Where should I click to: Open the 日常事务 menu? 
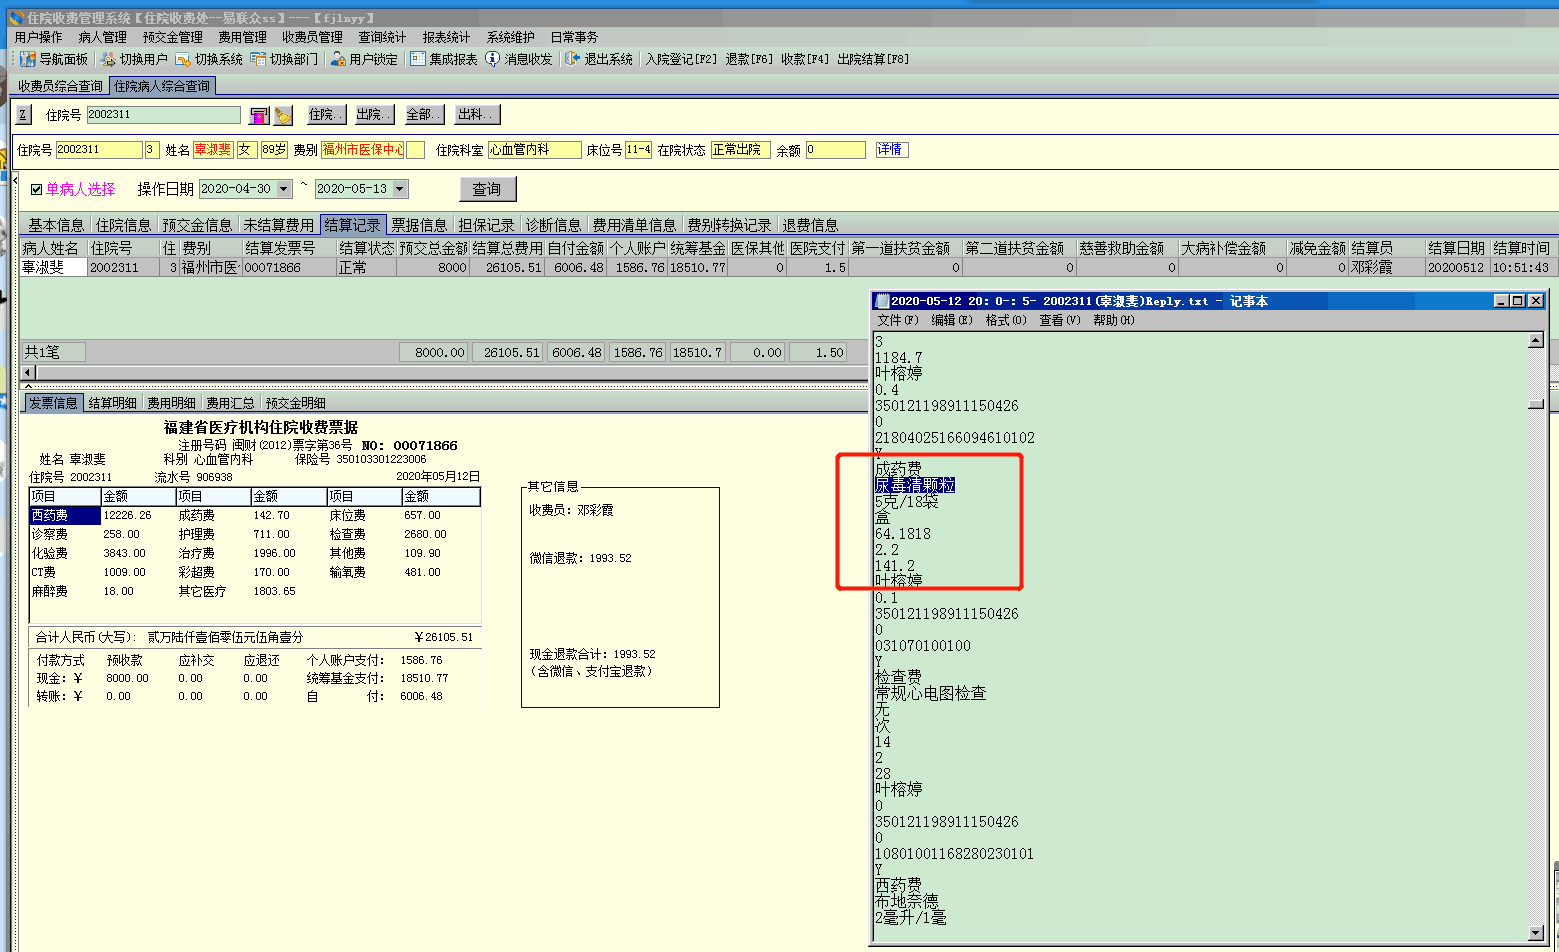click(x=574, y=37)
